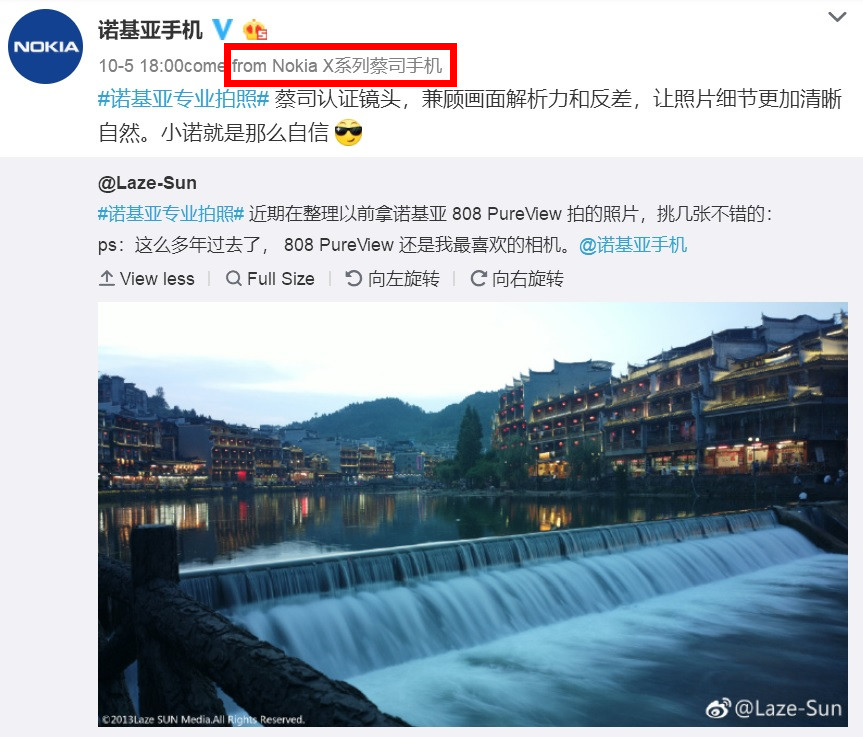Open the @诺基亚手机 mention link

(633, 245)
